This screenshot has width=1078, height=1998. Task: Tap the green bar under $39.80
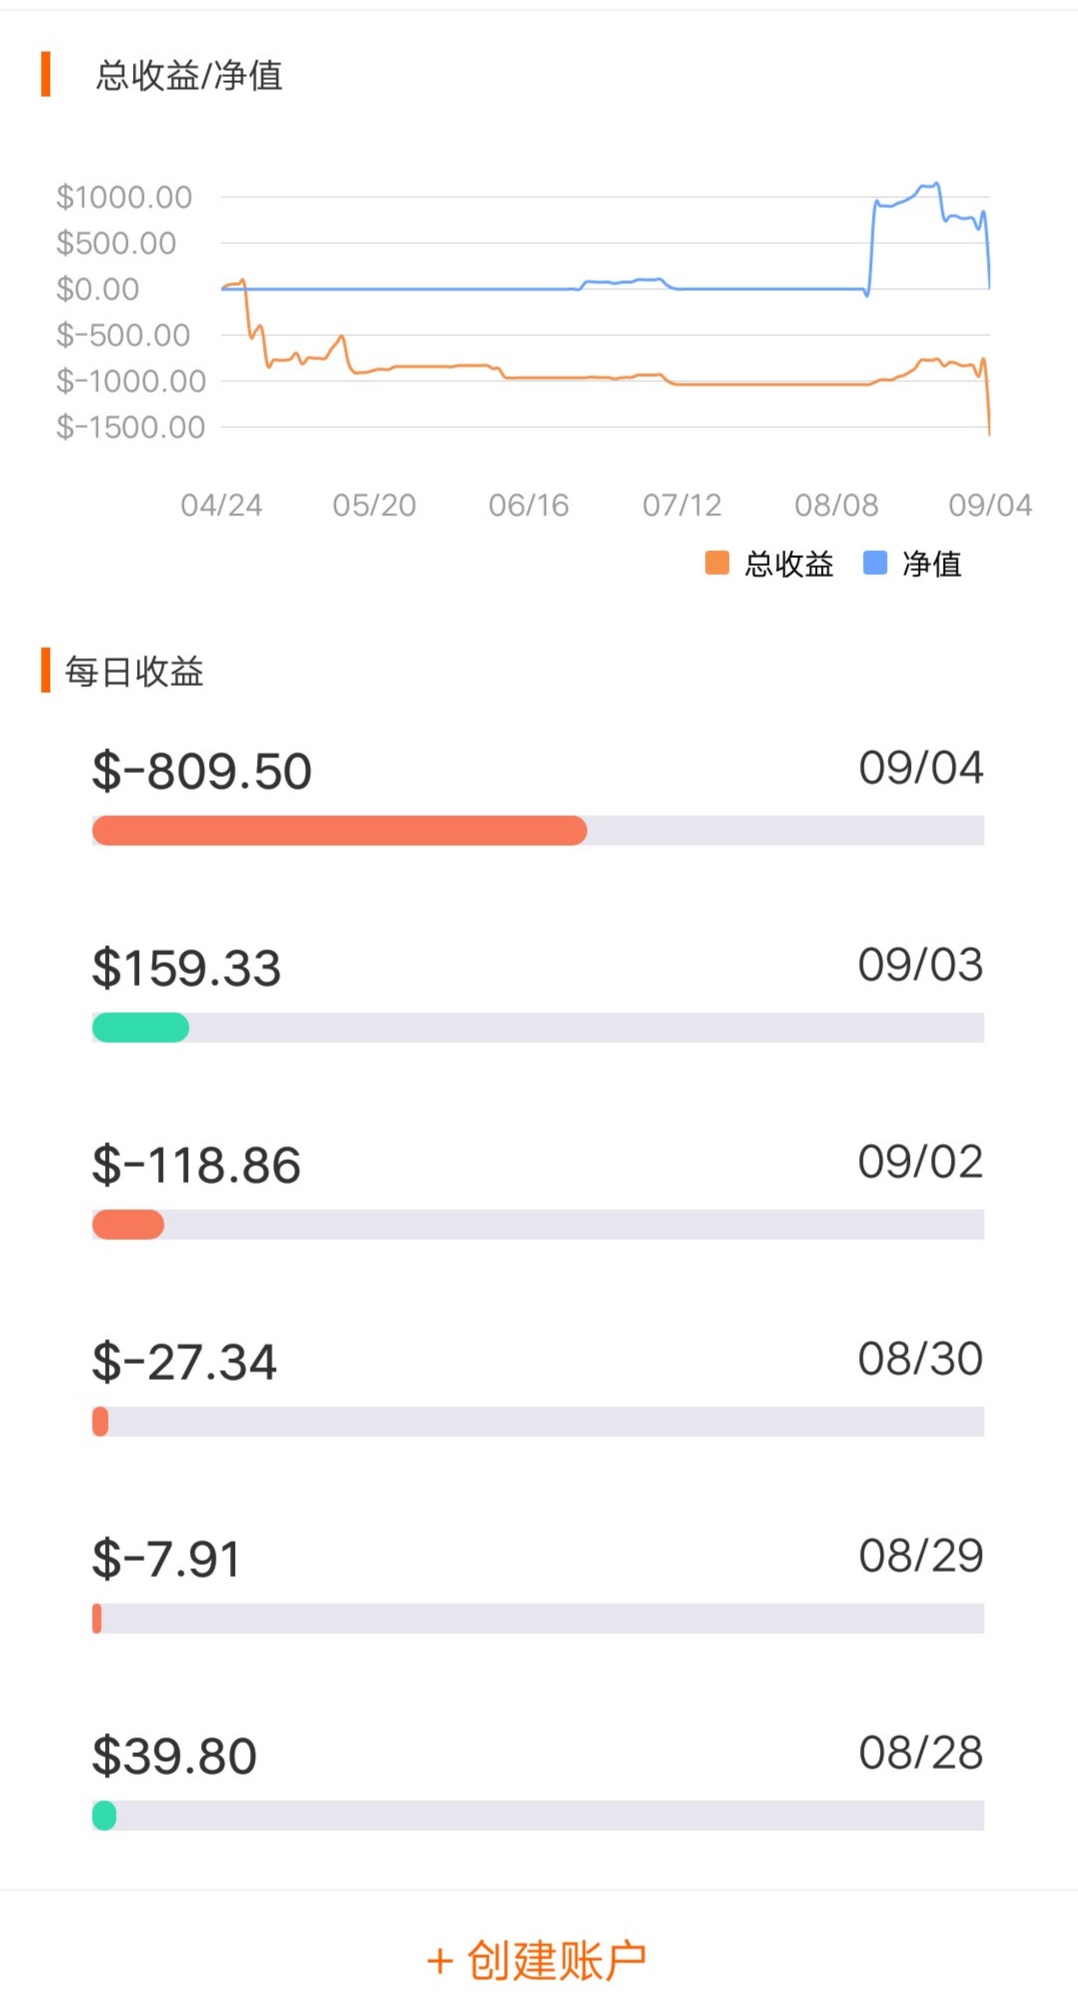(104, 1815)
